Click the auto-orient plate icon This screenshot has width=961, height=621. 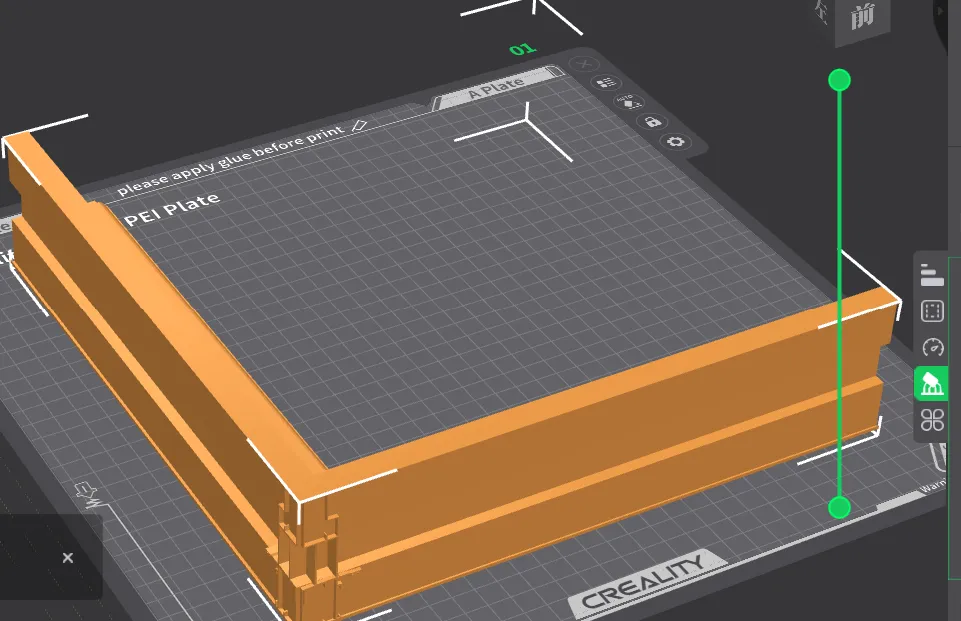tap(628, 102)
